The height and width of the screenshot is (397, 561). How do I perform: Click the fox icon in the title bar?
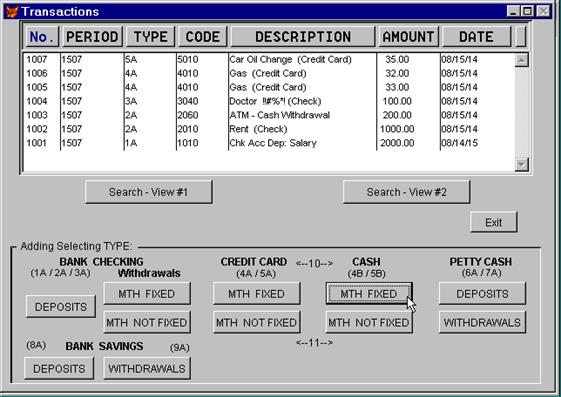[11, 11]
